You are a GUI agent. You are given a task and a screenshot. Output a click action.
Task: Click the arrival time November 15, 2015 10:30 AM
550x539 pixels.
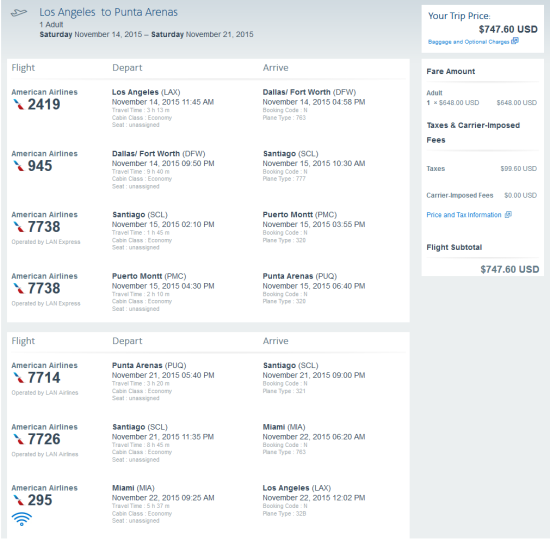[314, 163]
